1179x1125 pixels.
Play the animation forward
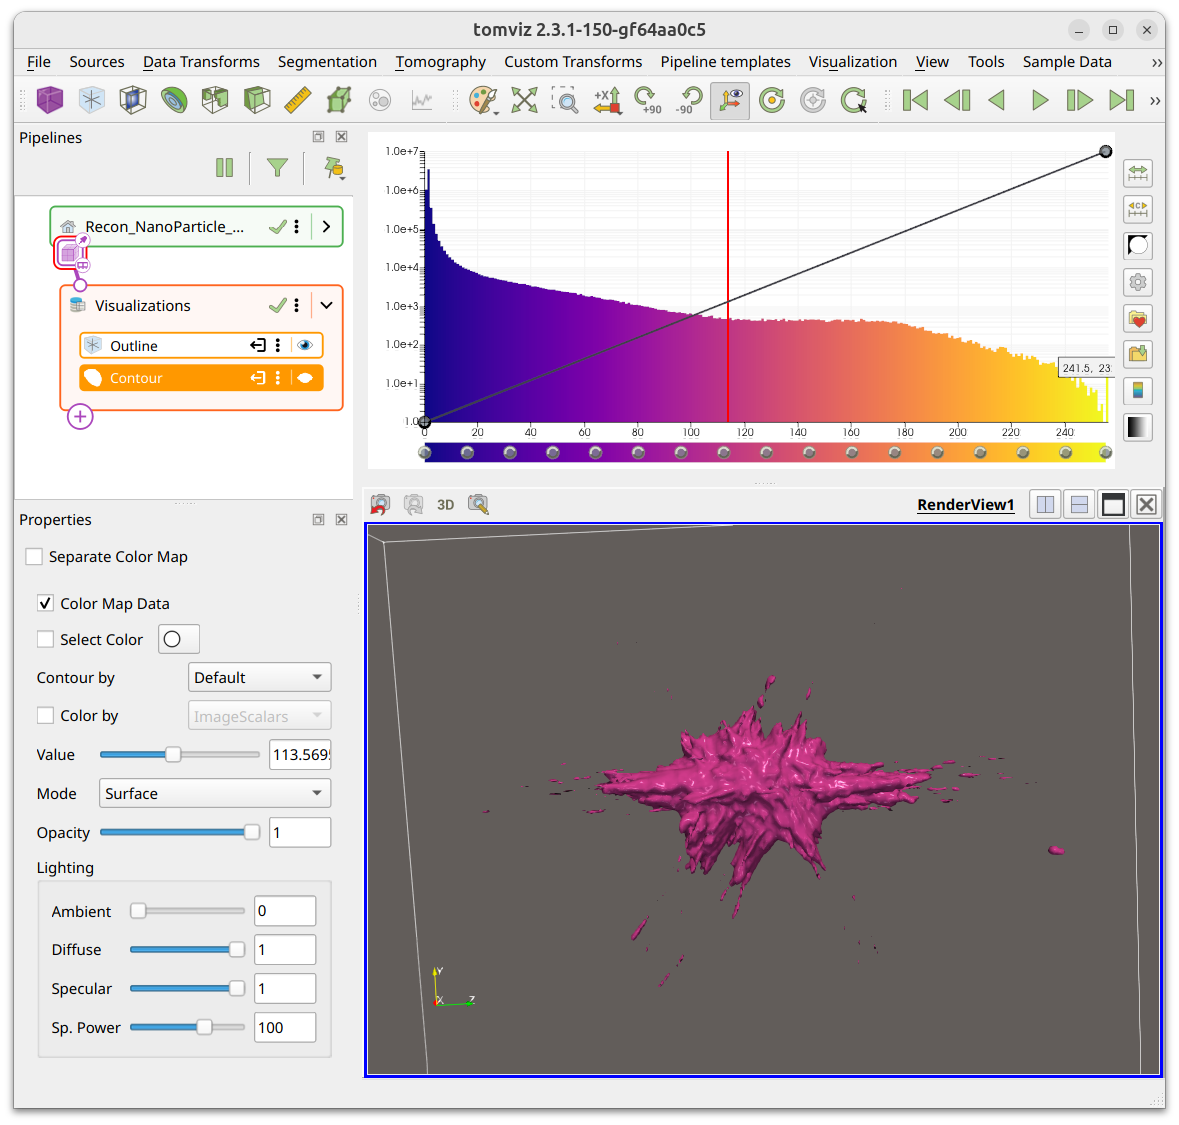[1040, 99]
